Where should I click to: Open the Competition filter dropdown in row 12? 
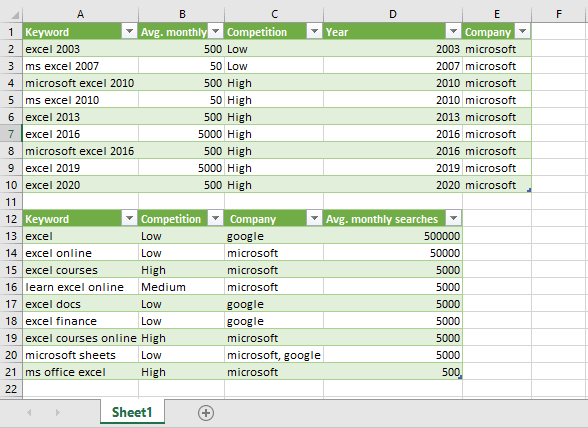[x=216, y=219]
